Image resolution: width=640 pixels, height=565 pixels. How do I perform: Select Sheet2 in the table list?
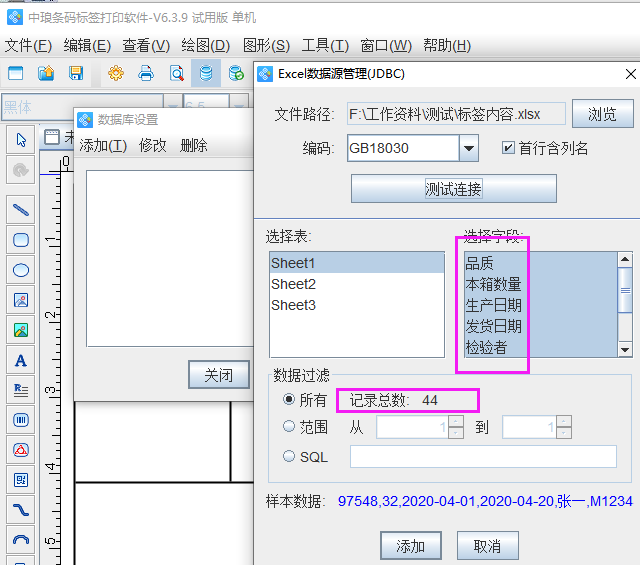coord(293,284)
